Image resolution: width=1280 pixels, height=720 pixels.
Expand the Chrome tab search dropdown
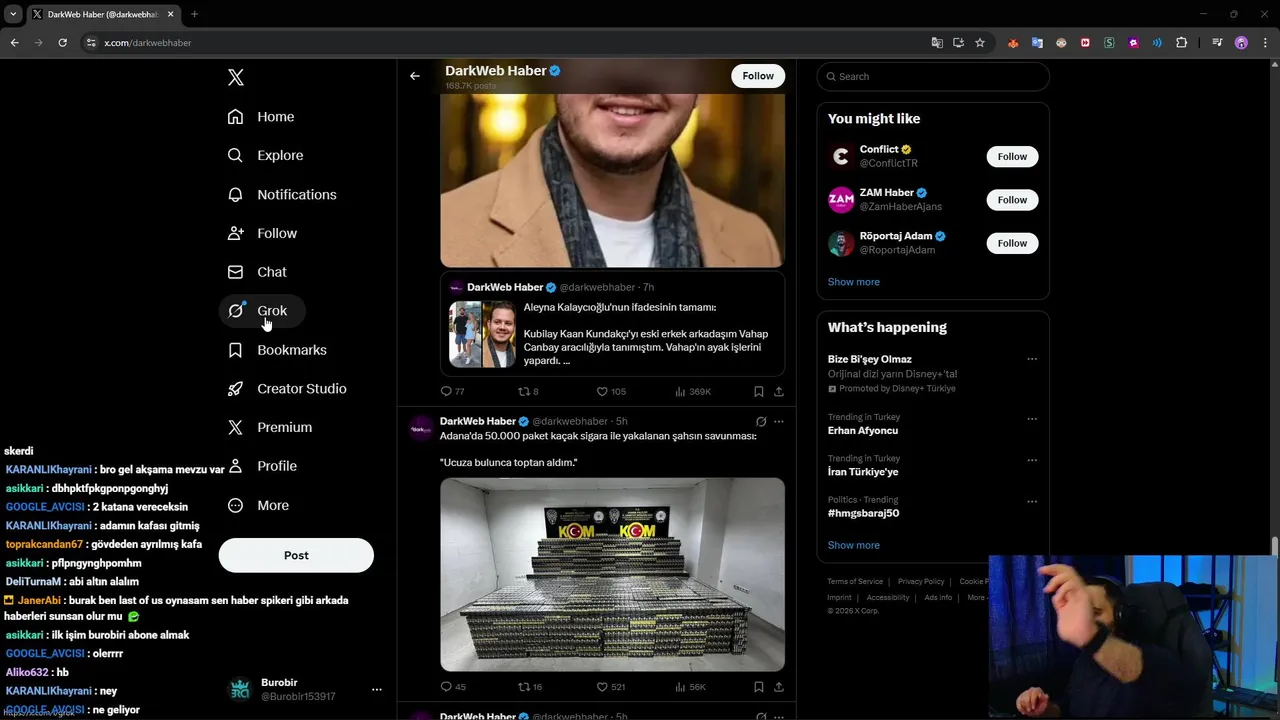tap(13, 14)
